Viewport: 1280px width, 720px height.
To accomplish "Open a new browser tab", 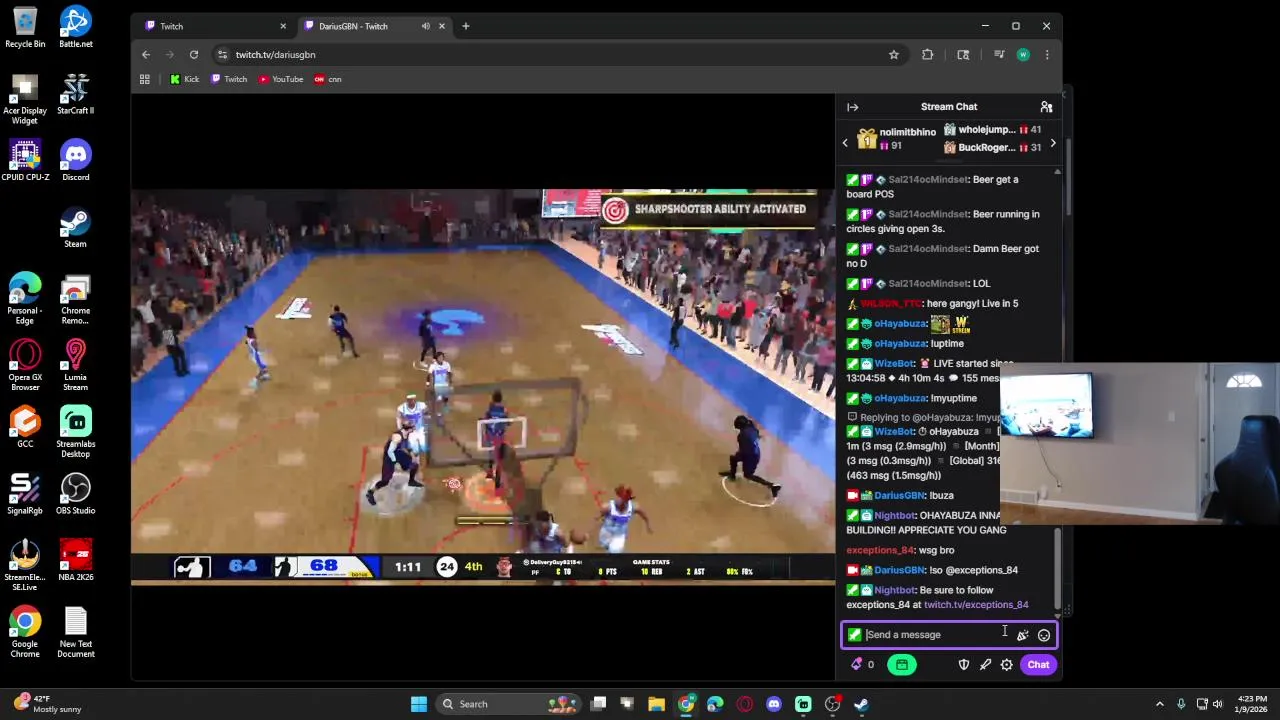I will pyautogui.click(x=466, y=26).
